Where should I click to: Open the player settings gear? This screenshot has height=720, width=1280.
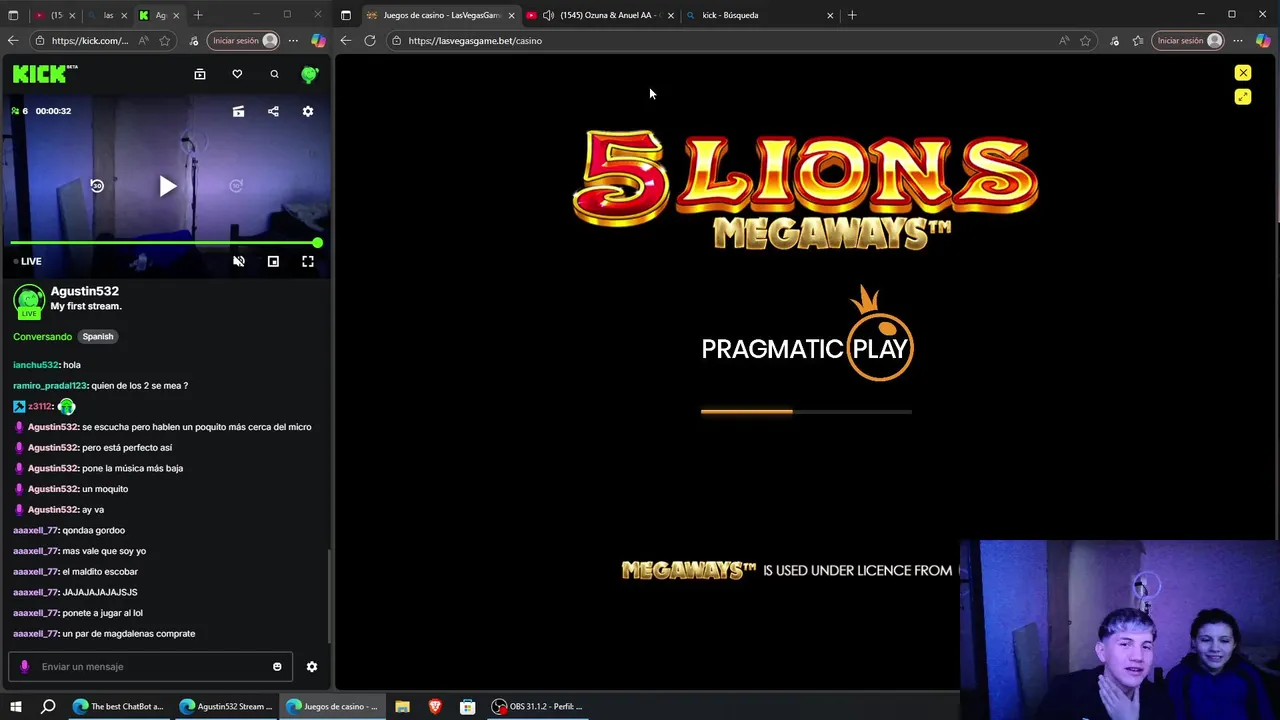click(x=308, y=111)
